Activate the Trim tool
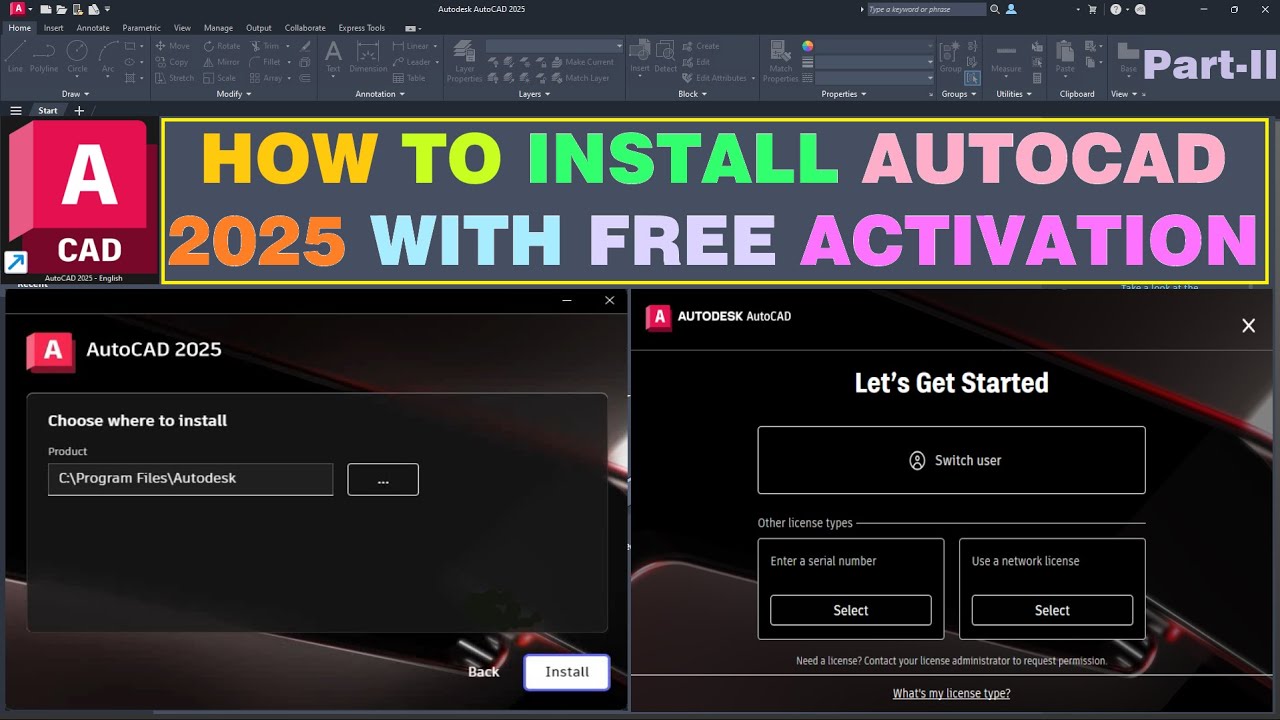Image resolution: width=1280 pixels, height=720 pixels. [265, 46]
